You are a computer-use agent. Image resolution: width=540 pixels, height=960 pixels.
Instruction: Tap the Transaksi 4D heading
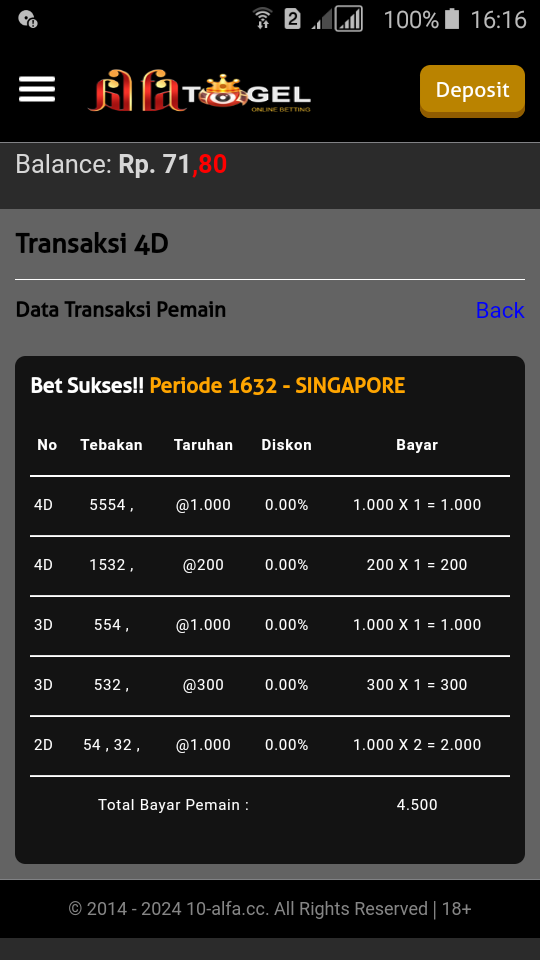[x=92, y=244]
